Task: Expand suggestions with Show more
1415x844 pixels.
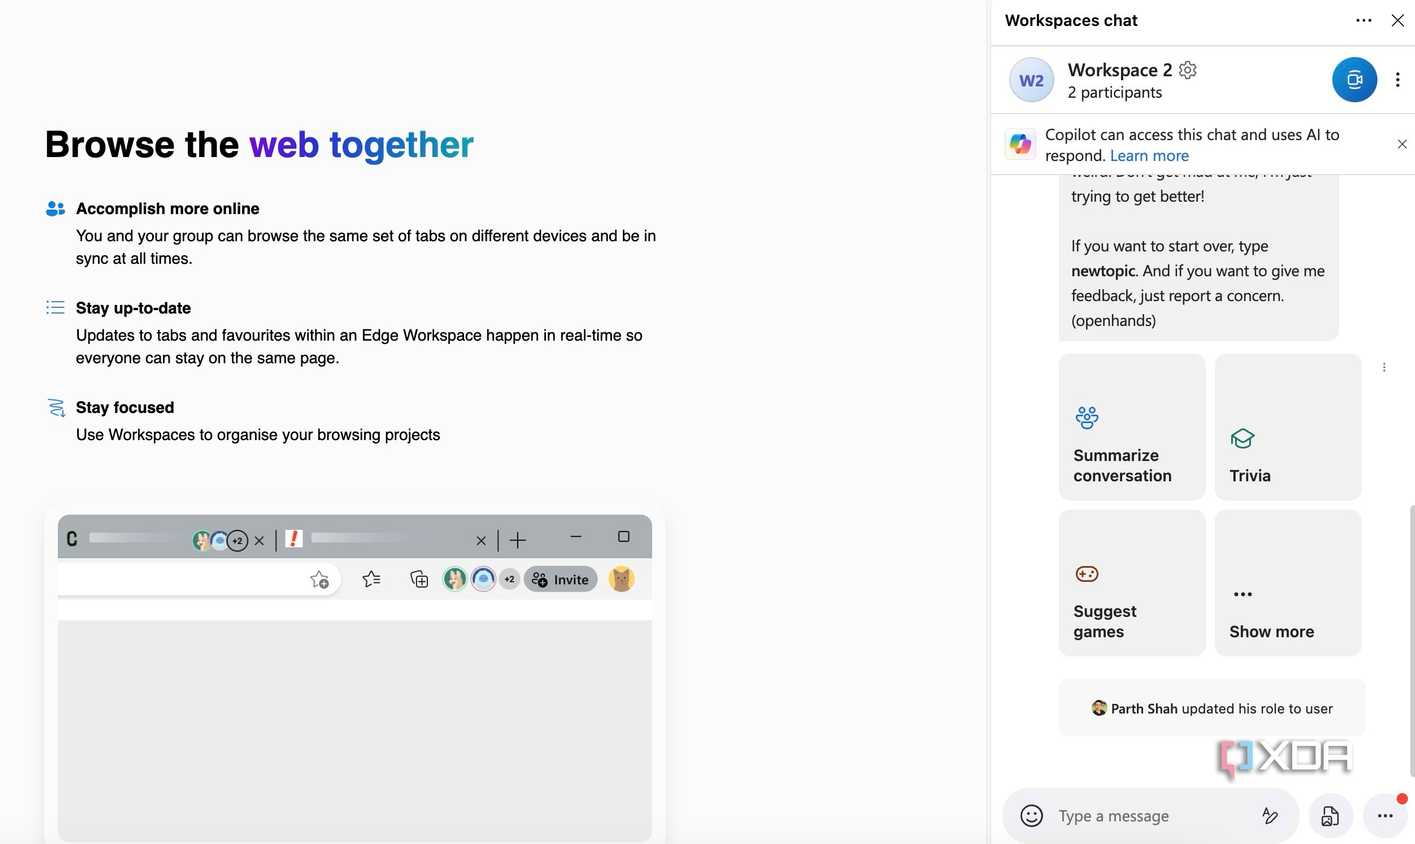Action: [1288, 583]
